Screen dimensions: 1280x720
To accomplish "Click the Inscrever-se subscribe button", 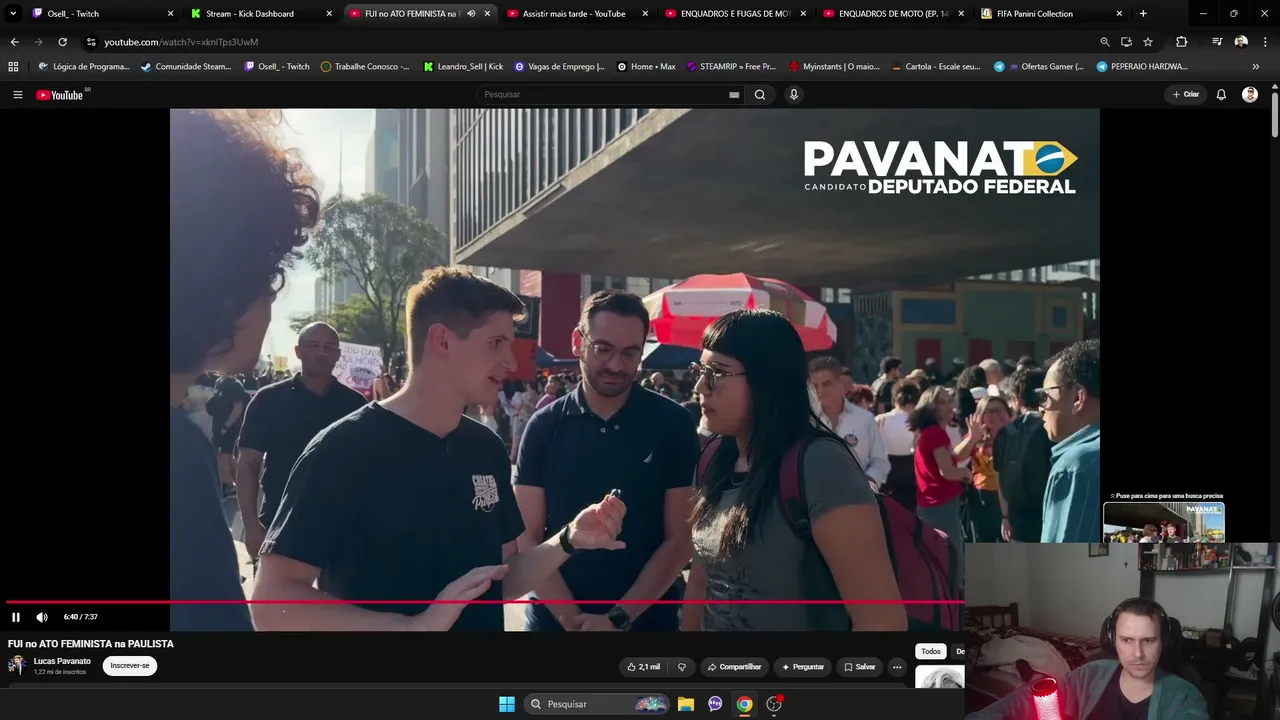I will (x=130, y=666).
